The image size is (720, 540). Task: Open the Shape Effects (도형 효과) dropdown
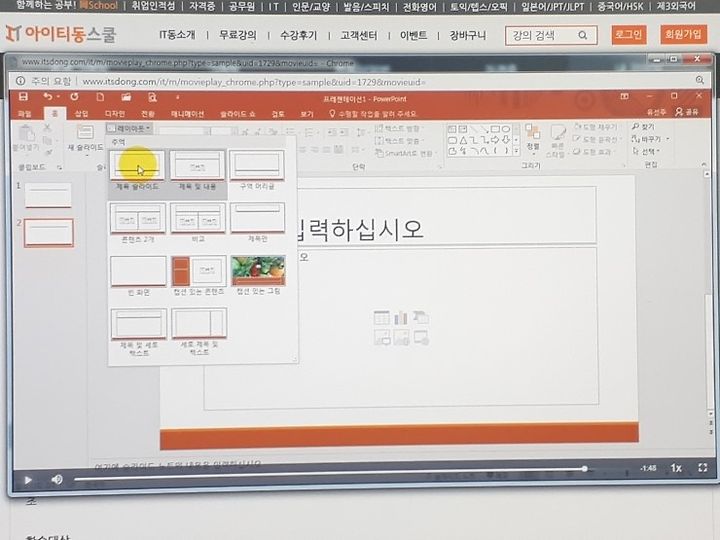pos(593,151)
